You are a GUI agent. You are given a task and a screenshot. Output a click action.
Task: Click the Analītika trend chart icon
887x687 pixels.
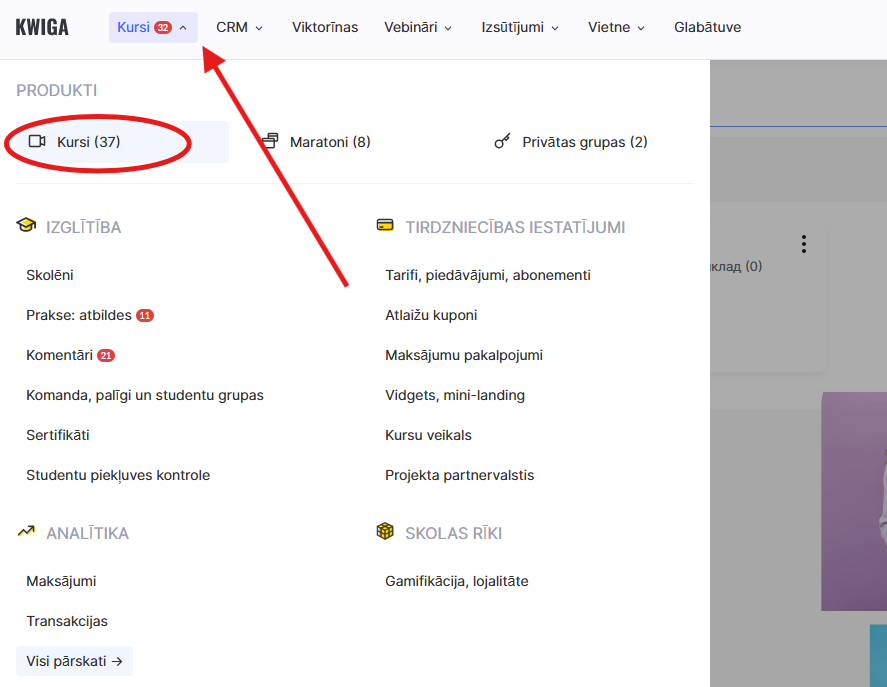[26, 533]
